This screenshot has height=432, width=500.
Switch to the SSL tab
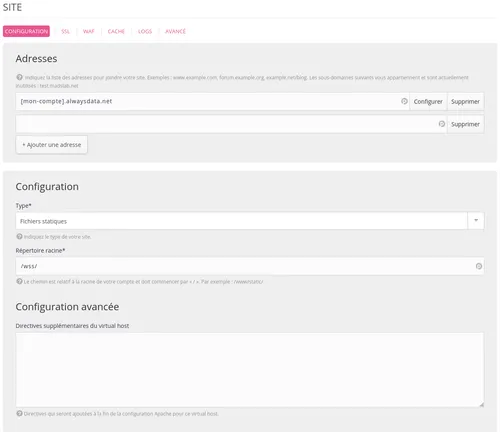click(65, 31)
